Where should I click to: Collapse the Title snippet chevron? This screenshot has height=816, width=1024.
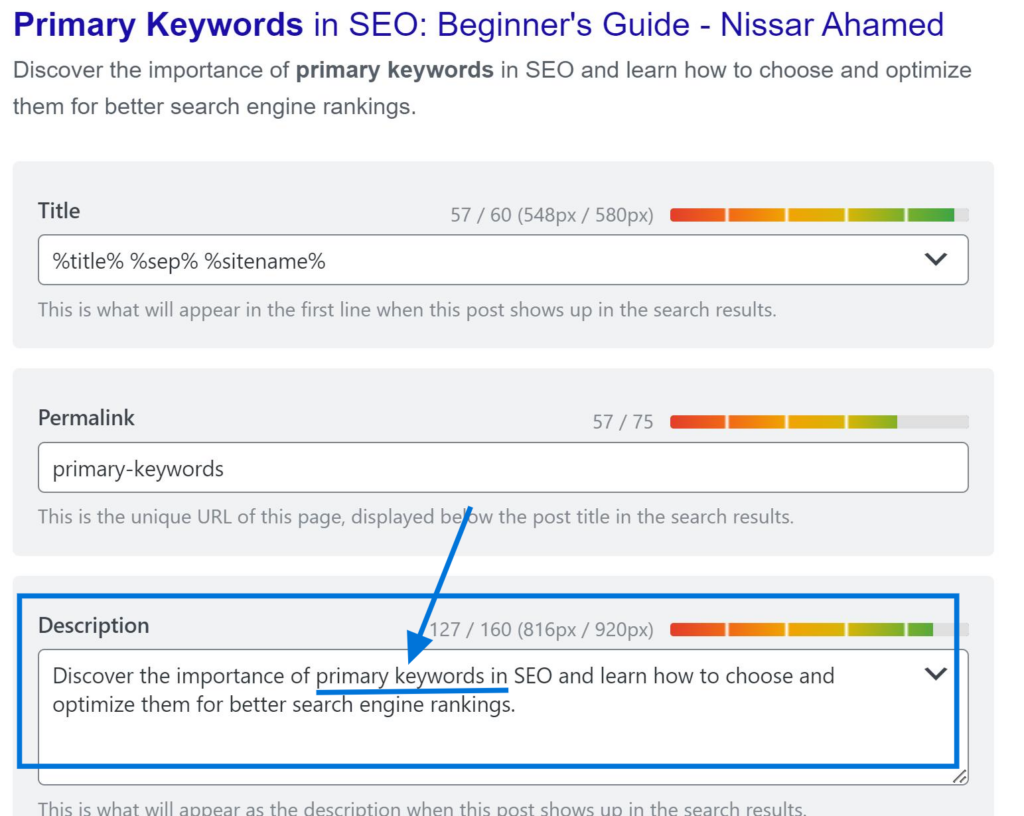pos(936,259)
